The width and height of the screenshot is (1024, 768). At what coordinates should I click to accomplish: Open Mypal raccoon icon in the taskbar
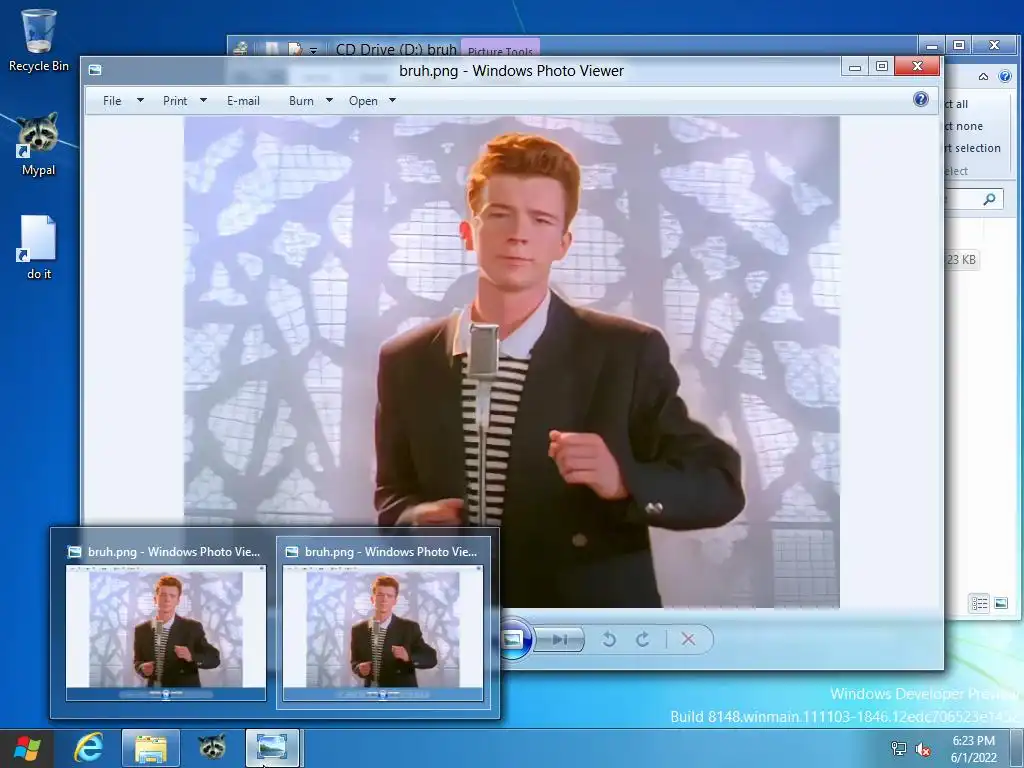click(212, 748)
